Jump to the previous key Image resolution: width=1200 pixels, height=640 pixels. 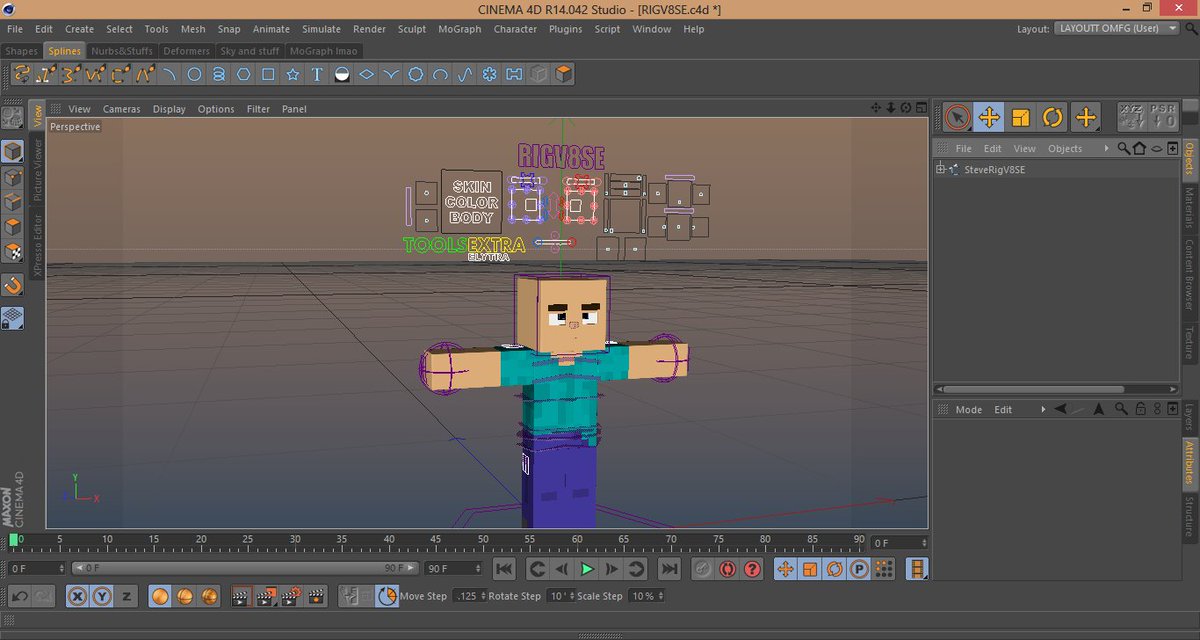[537, 569]
